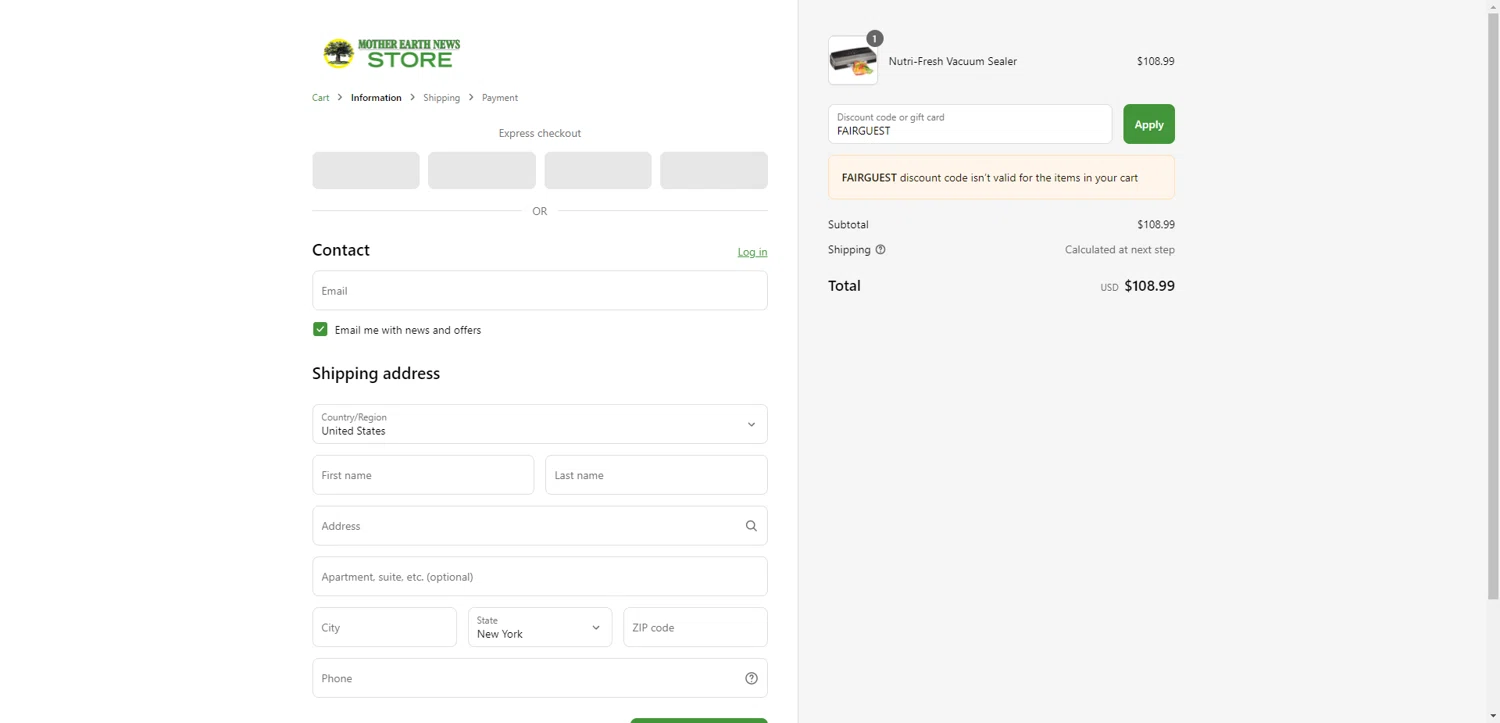Uncheck Email me with news and offers

320,329
